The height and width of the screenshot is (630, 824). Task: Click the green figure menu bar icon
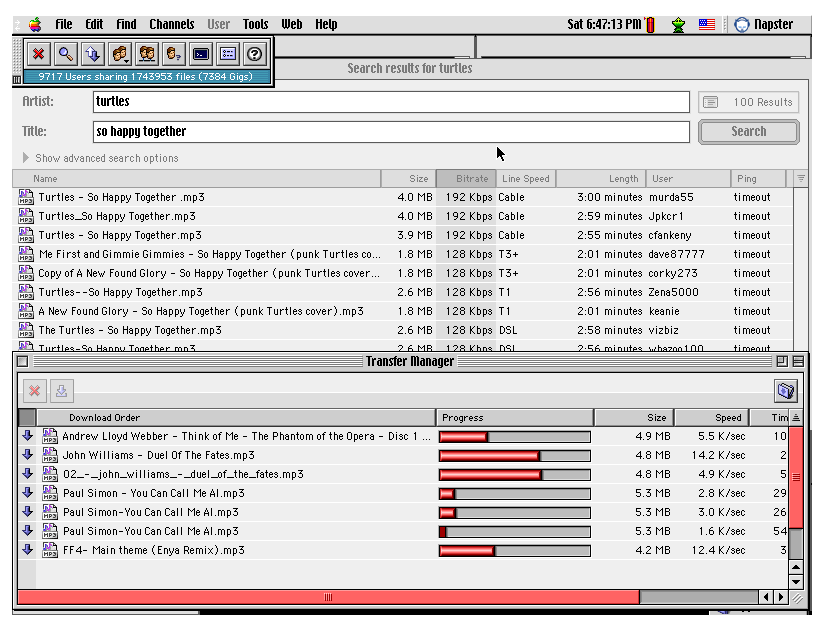[x=678, y=25]
